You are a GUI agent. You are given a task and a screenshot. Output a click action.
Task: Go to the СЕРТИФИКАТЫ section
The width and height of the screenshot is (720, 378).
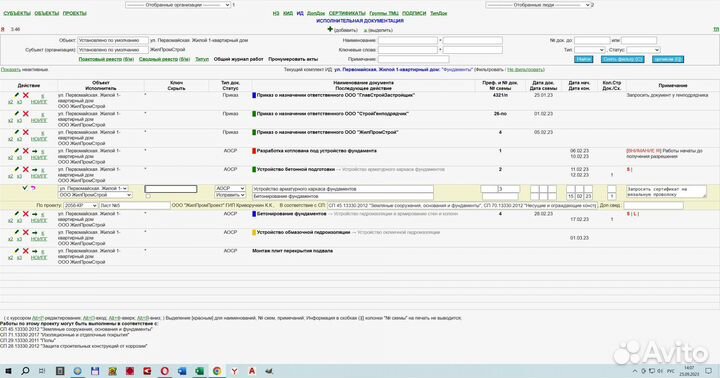tap(347, 13)
